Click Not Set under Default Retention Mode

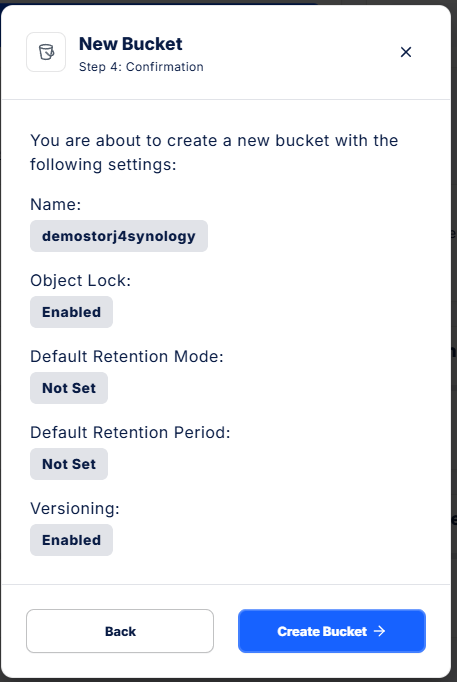point(69,388)
